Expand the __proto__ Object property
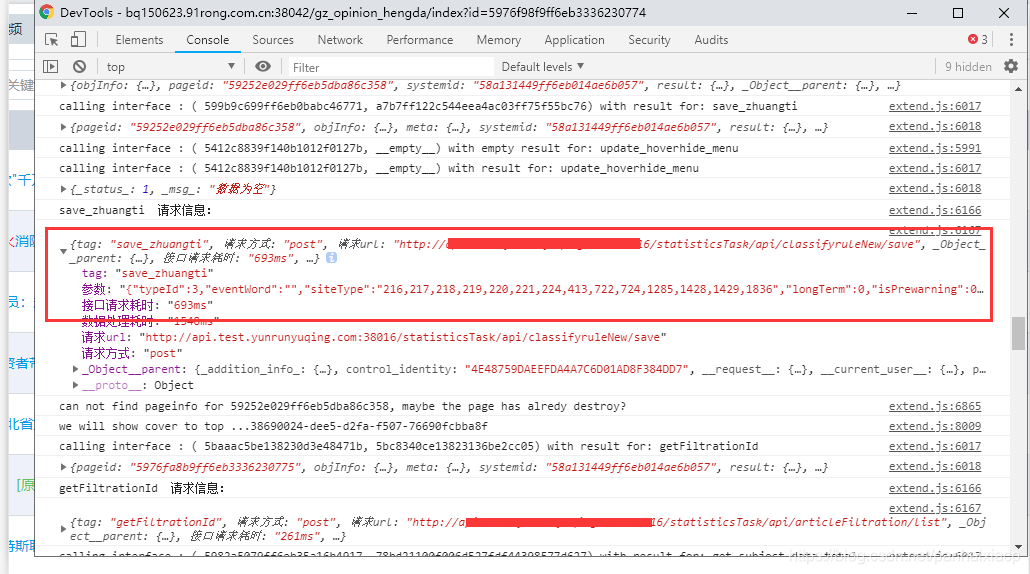Image resolution: width=1030 pixels, height=574 pixels. [x=76, y=385]
